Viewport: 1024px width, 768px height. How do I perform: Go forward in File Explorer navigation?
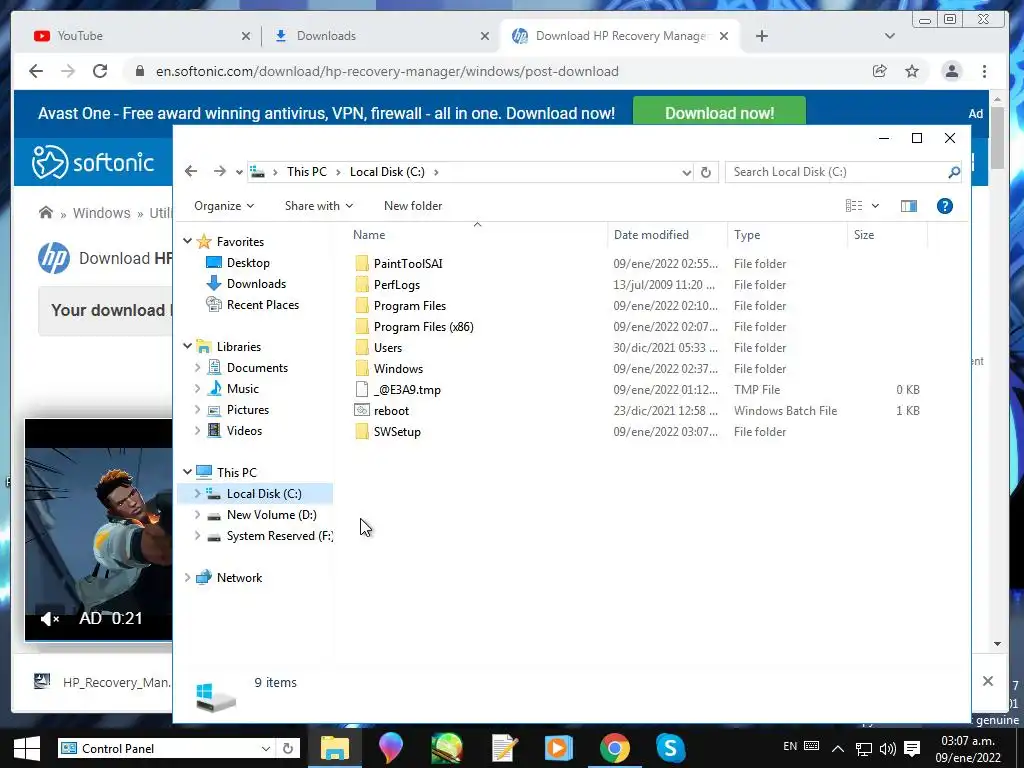pyautogui.click(x=219, y=172)
